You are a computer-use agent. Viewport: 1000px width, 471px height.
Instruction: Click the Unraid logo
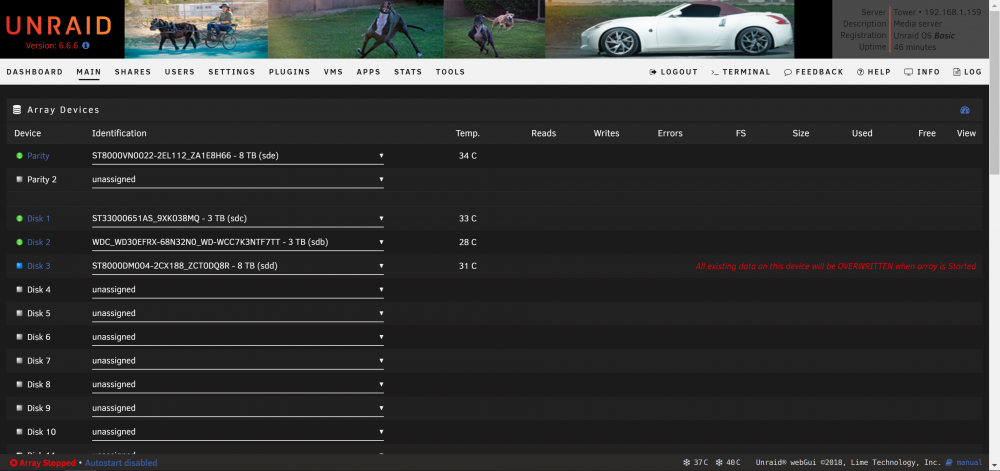(59, 25)
